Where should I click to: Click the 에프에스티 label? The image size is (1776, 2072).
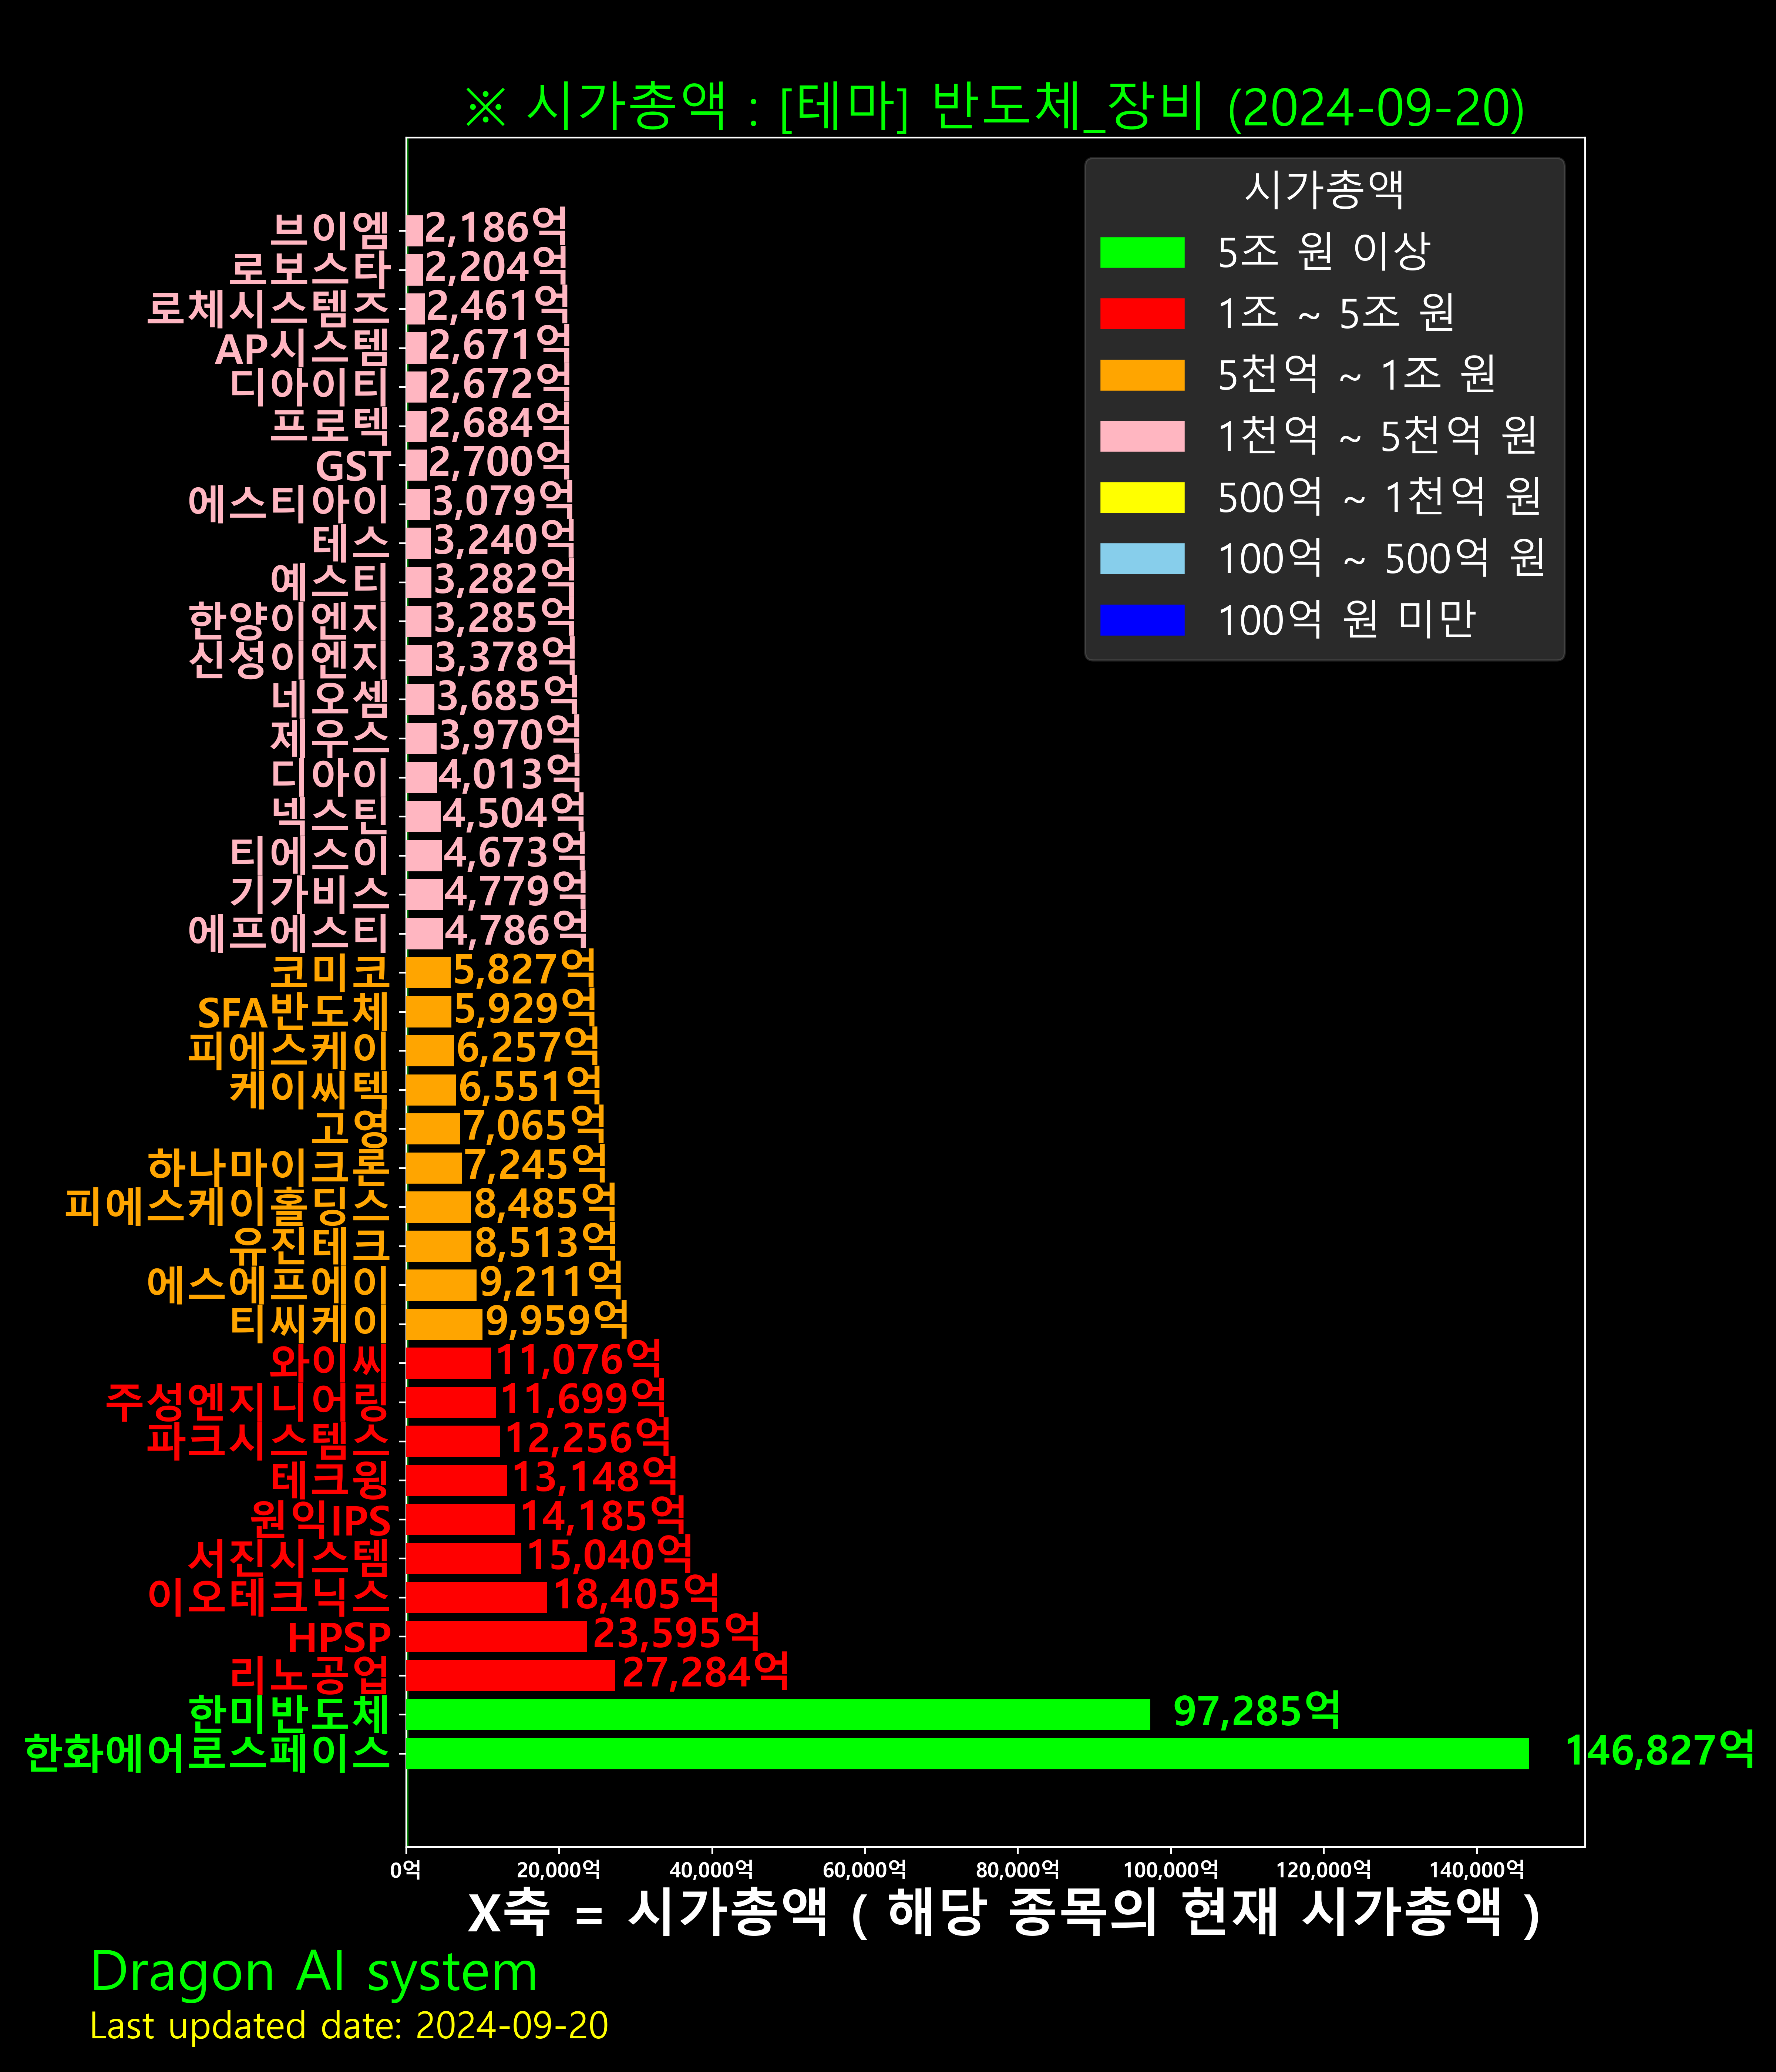coord(289,933)
